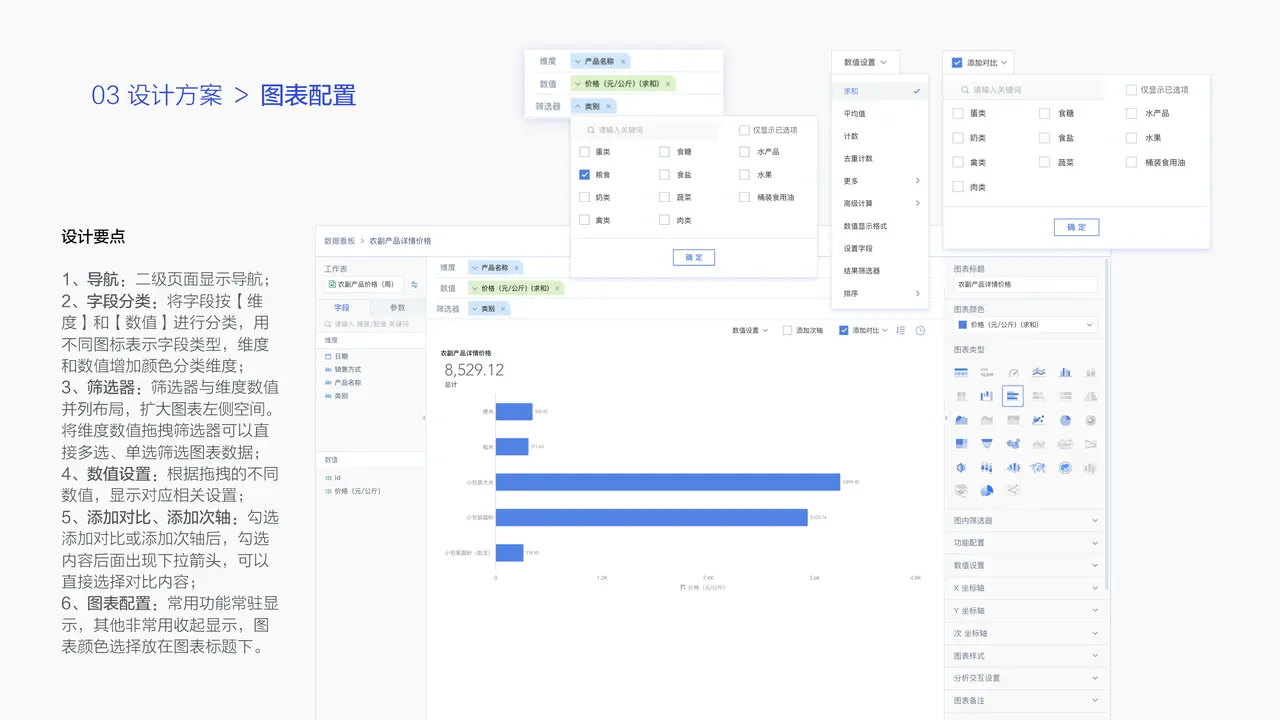Screen dimensions: 1280x720
Task: Expand the 图表样式 section
Action: pos(1026,656)
